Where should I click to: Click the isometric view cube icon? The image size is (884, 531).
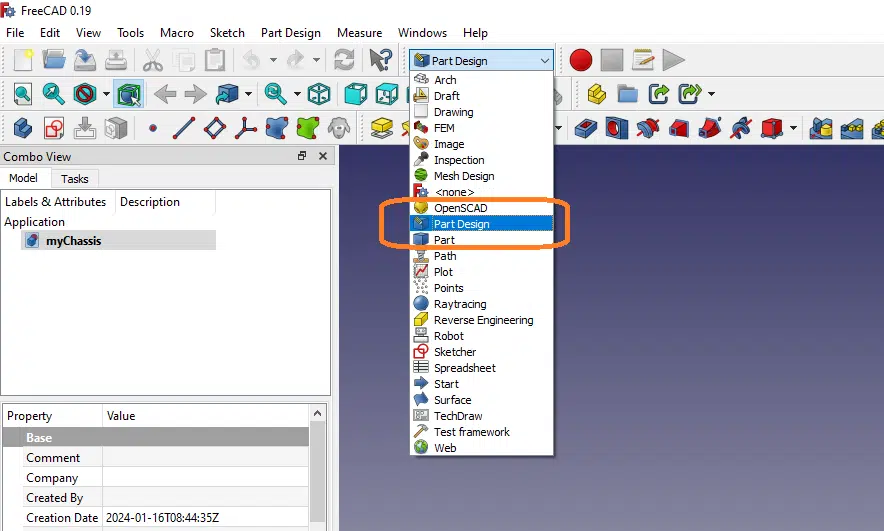pos(319,94)
